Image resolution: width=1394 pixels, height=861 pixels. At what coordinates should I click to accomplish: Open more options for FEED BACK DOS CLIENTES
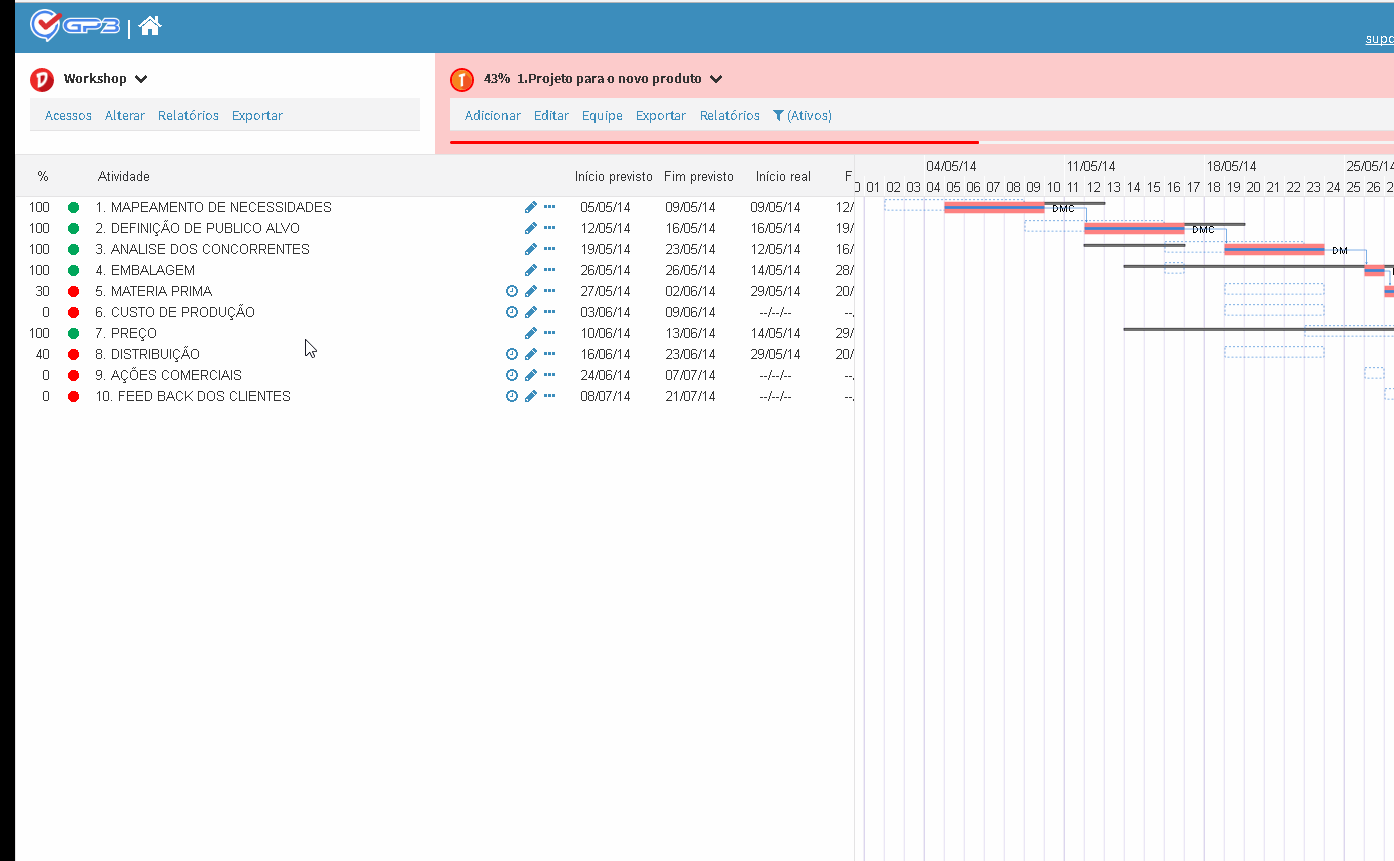point(549,396)
